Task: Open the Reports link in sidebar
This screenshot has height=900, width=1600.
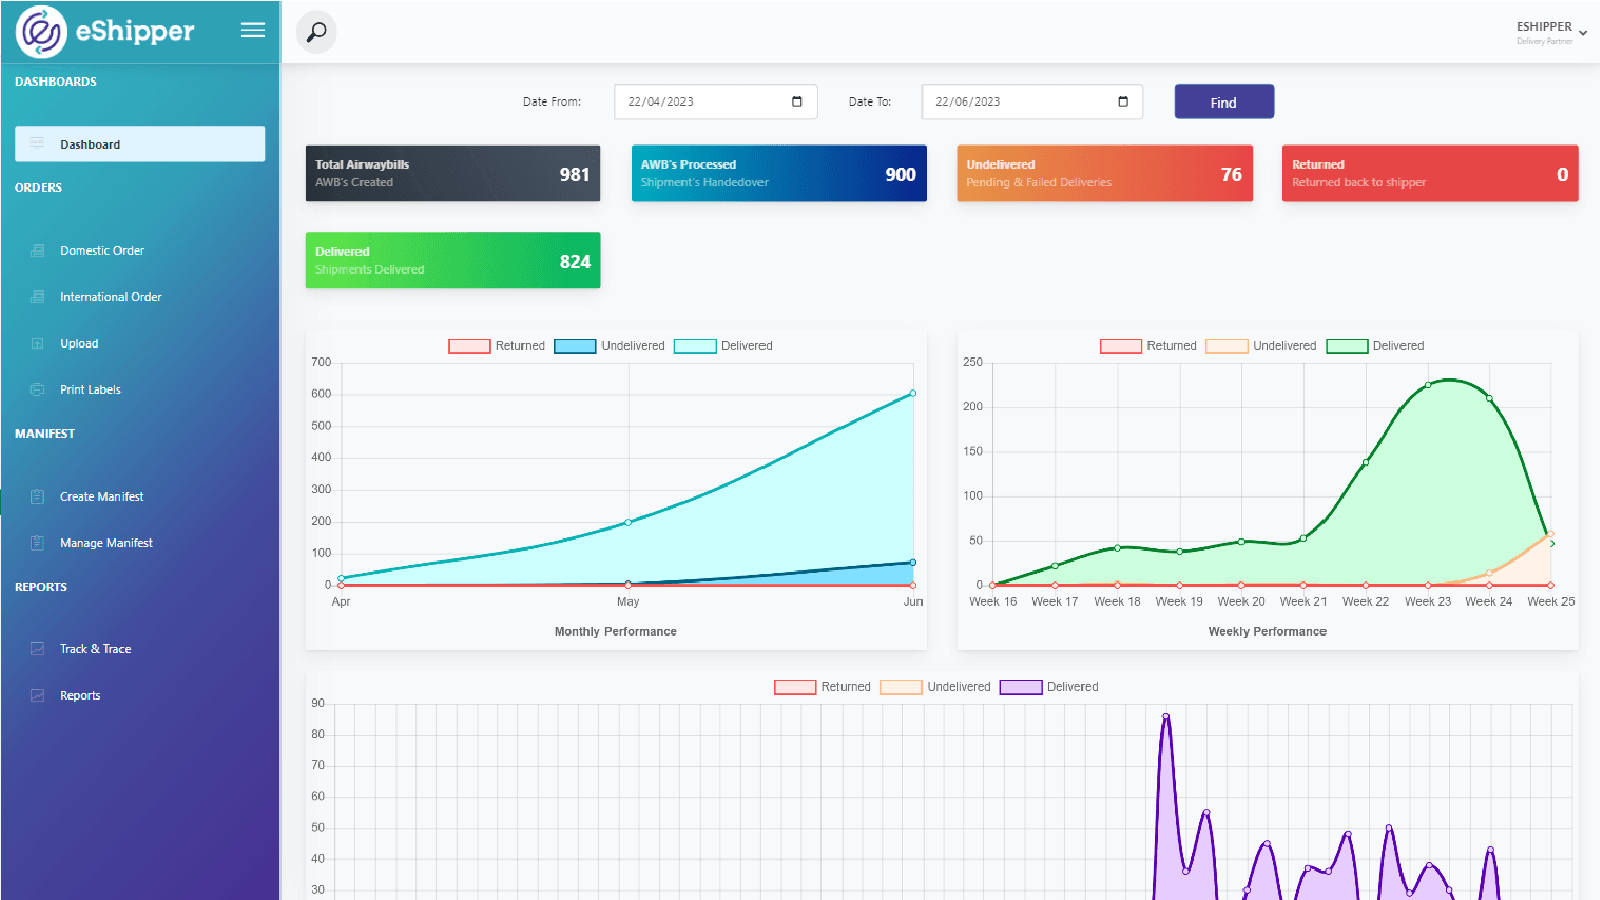Action: pyautogui.click(x=80, y=696)
